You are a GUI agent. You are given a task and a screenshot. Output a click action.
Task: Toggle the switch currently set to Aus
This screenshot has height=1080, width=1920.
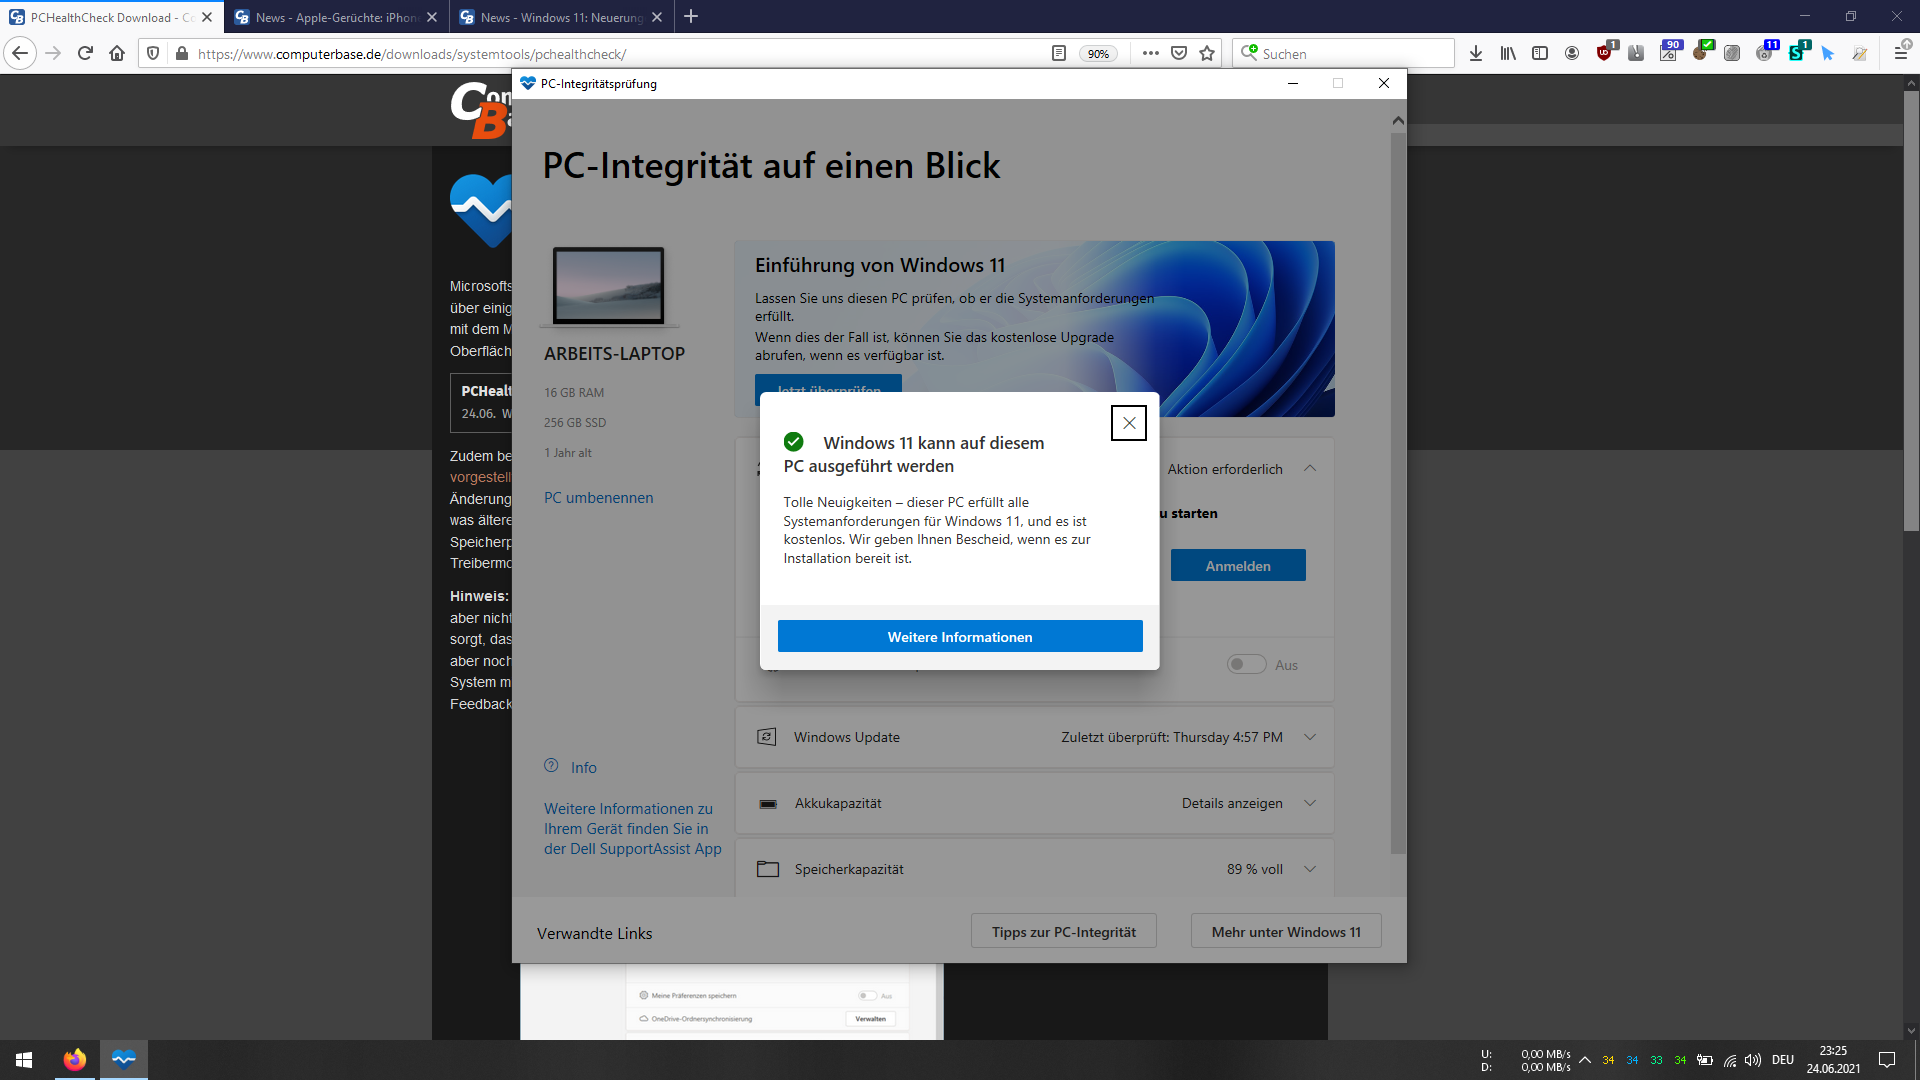click(x=1246, y=664)
